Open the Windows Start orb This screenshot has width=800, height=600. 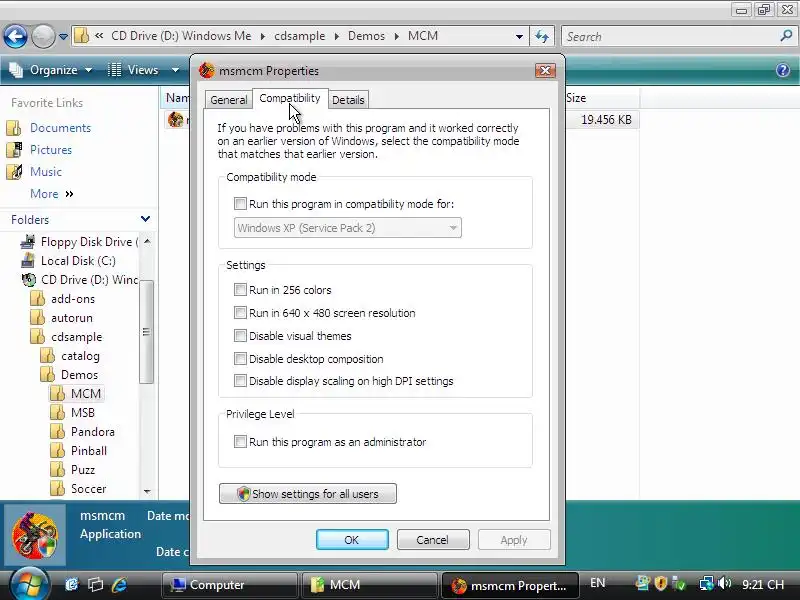click(29, 584)
